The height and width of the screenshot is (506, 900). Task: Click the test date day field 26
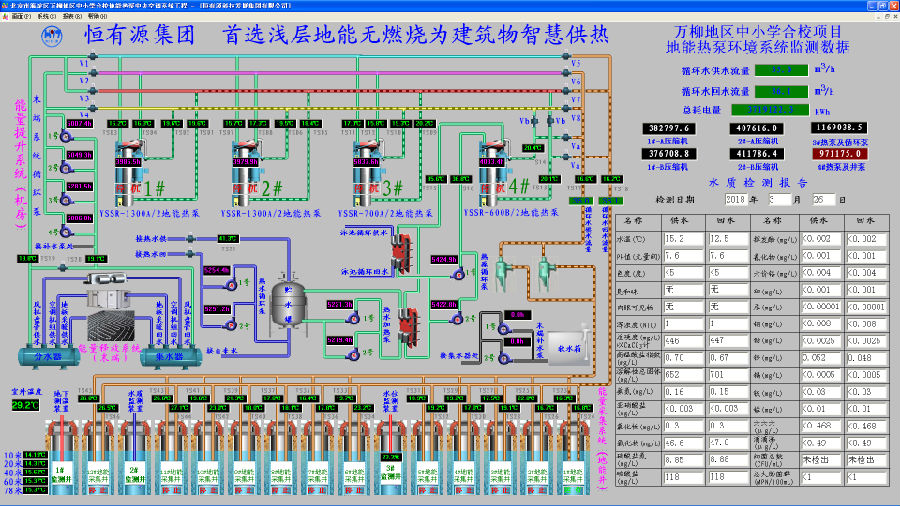point(833,199)
